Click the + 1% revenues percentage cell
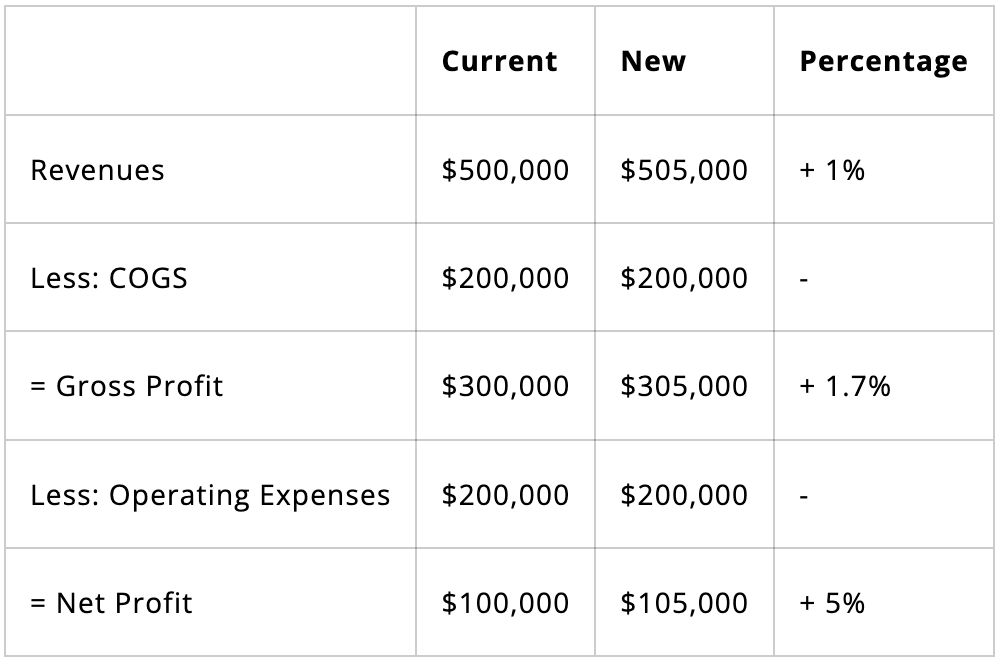The image size is (1000, 664). point(832,170)
